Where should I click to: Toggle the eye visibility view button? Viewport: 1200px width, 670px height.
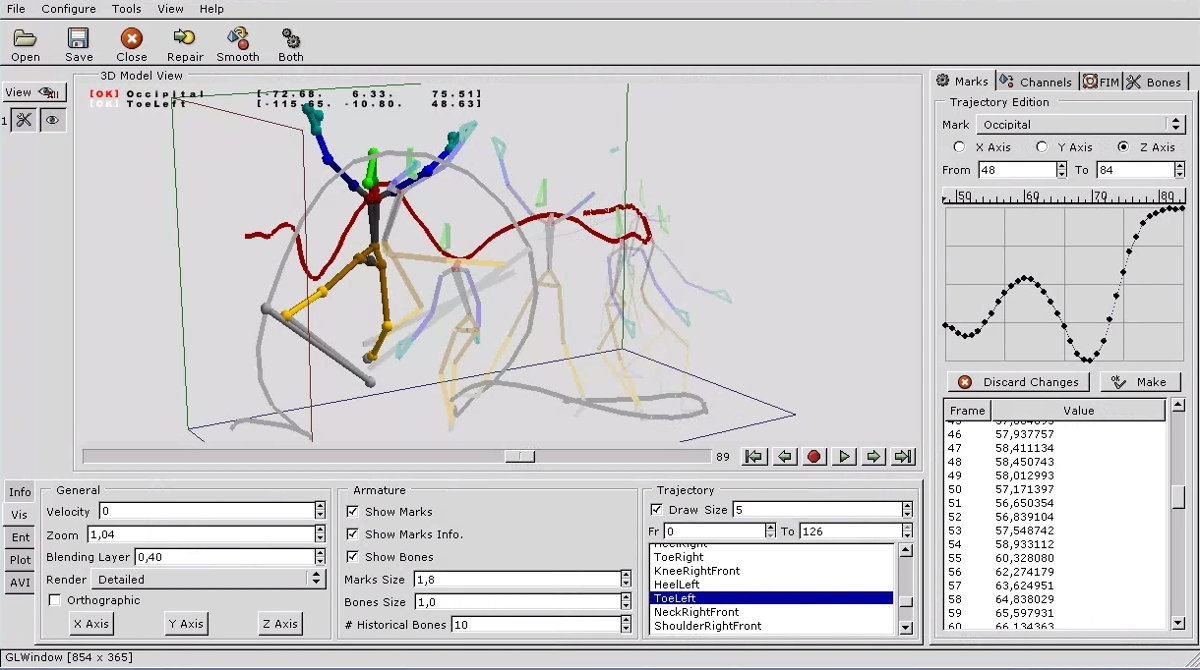[52, 120]
